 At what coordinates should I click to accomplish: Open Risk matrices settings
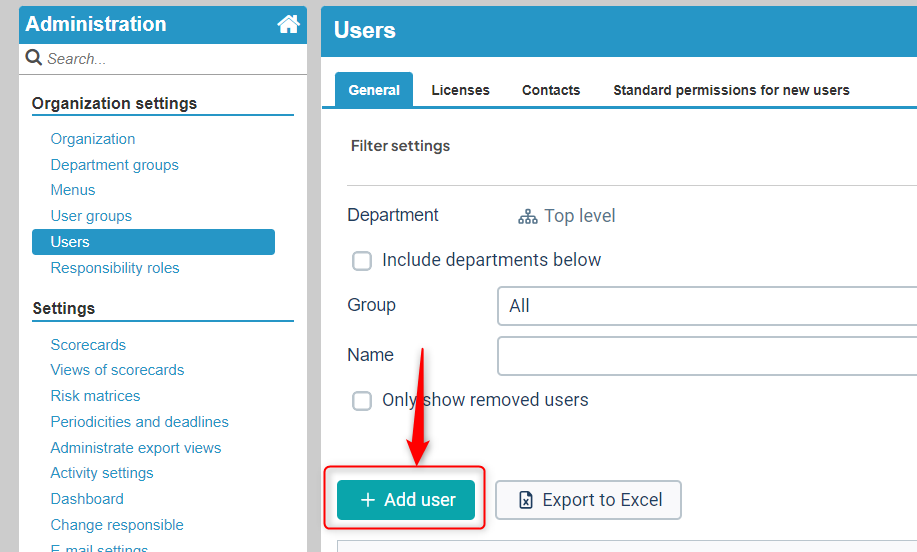click(x=95, y=396)
